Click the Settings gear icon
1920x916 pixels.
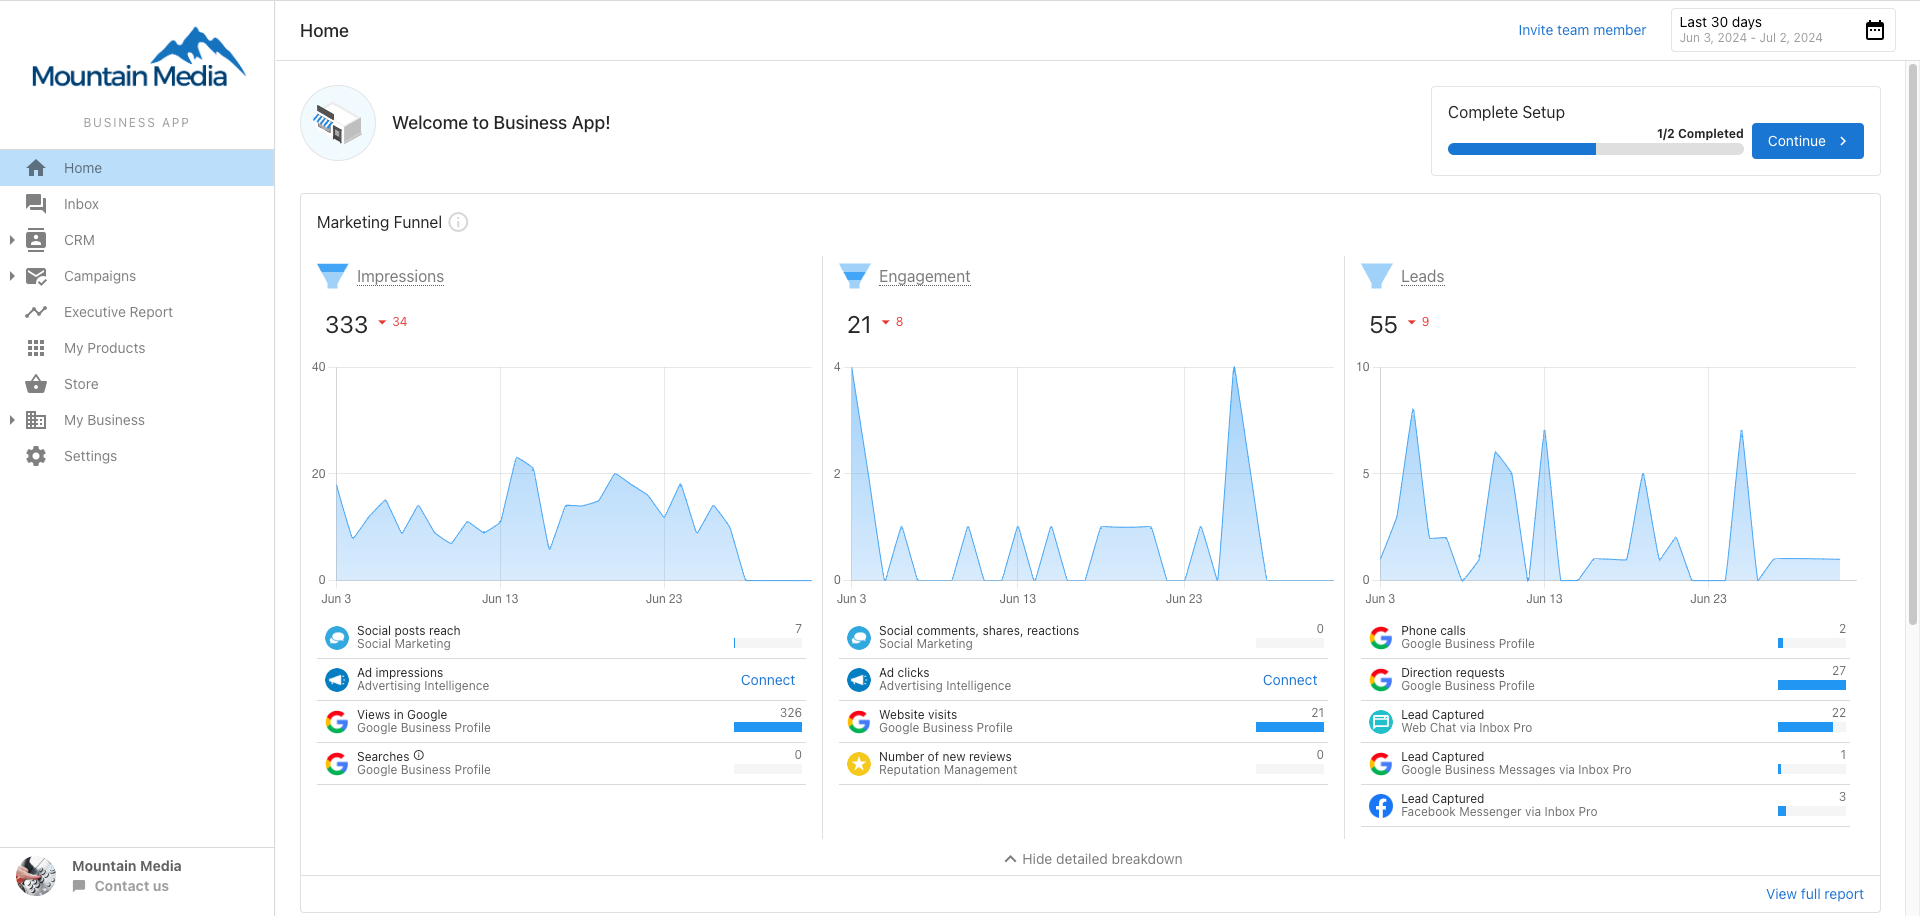[36, 456]
